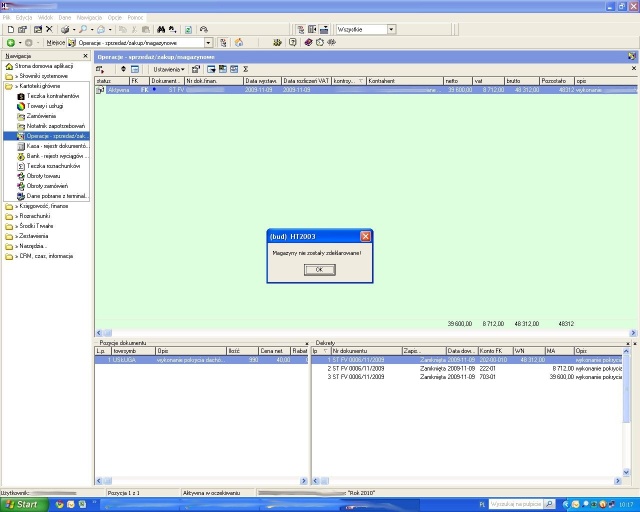Sort by Data wystaw. column header

click(262, 81)
